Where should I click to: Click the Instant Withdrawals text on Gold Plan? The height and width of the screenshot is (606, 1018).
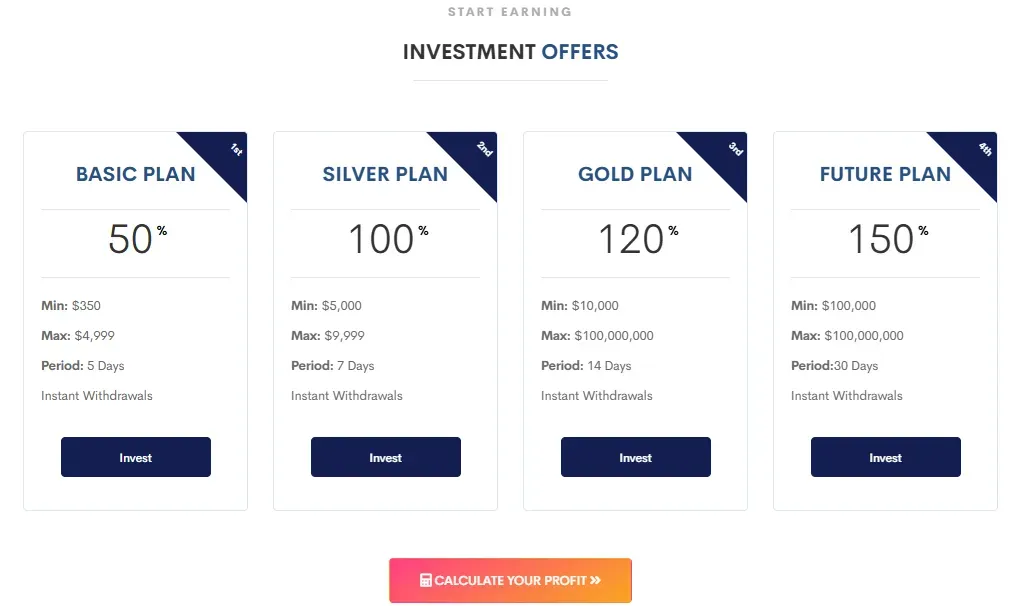click(x=596, y=395)
